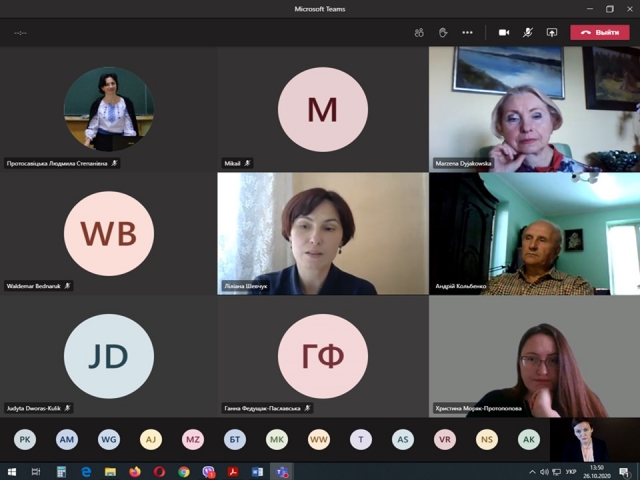Select the MZ participant avatar
640x480 pixels.
pyautogui.click(x=193, y=440)
